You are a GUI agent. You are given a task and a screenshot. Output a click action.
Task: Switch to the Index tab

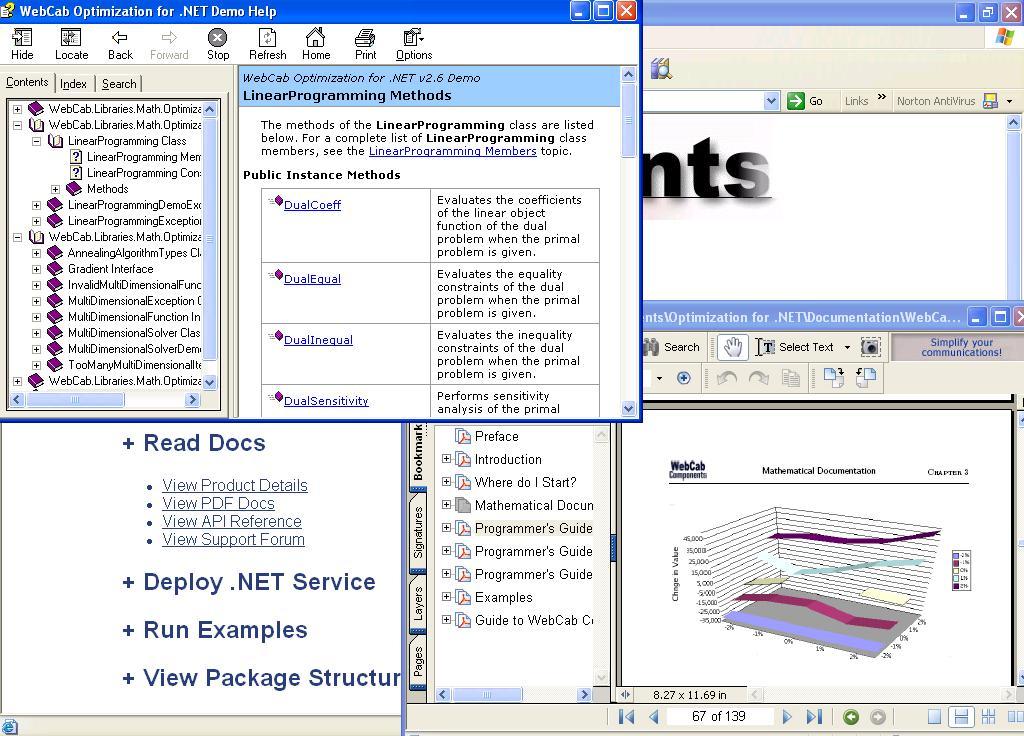pyautogui.click(x=73, y=84)
